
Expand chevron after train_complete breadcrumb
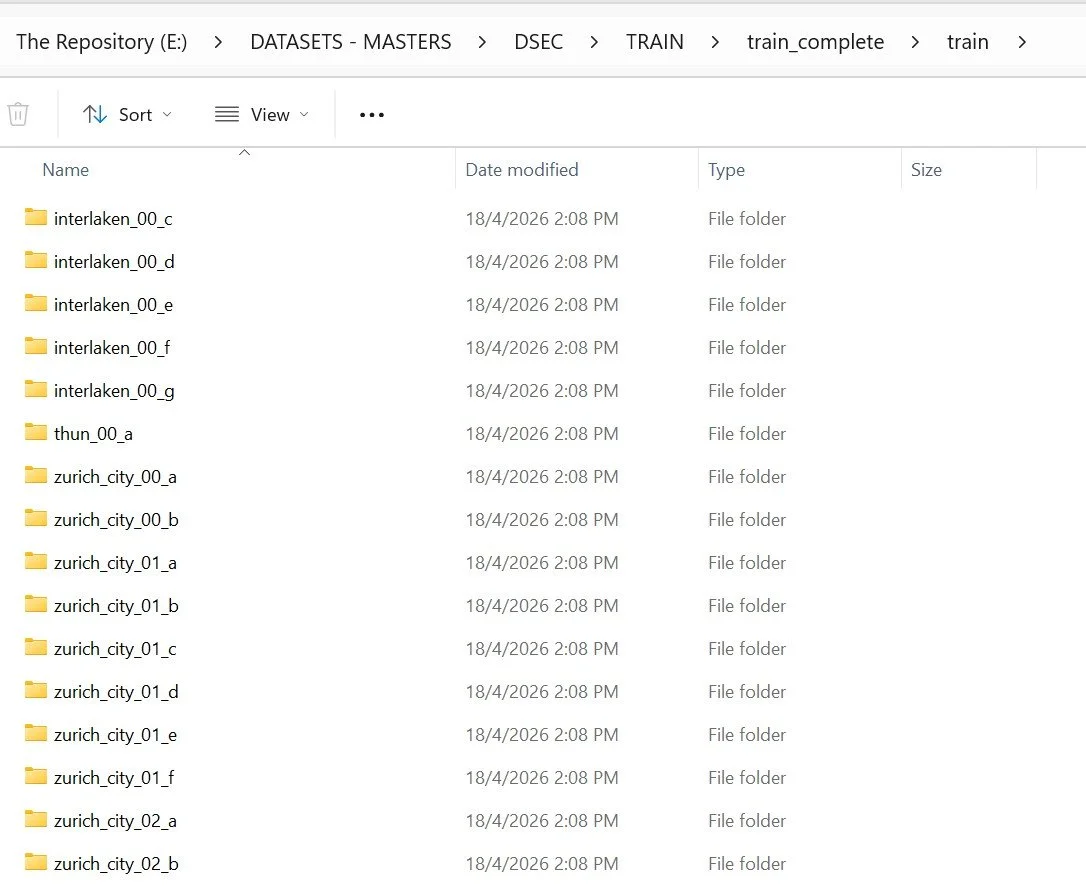pyautogui.click(x=915, y=42)
